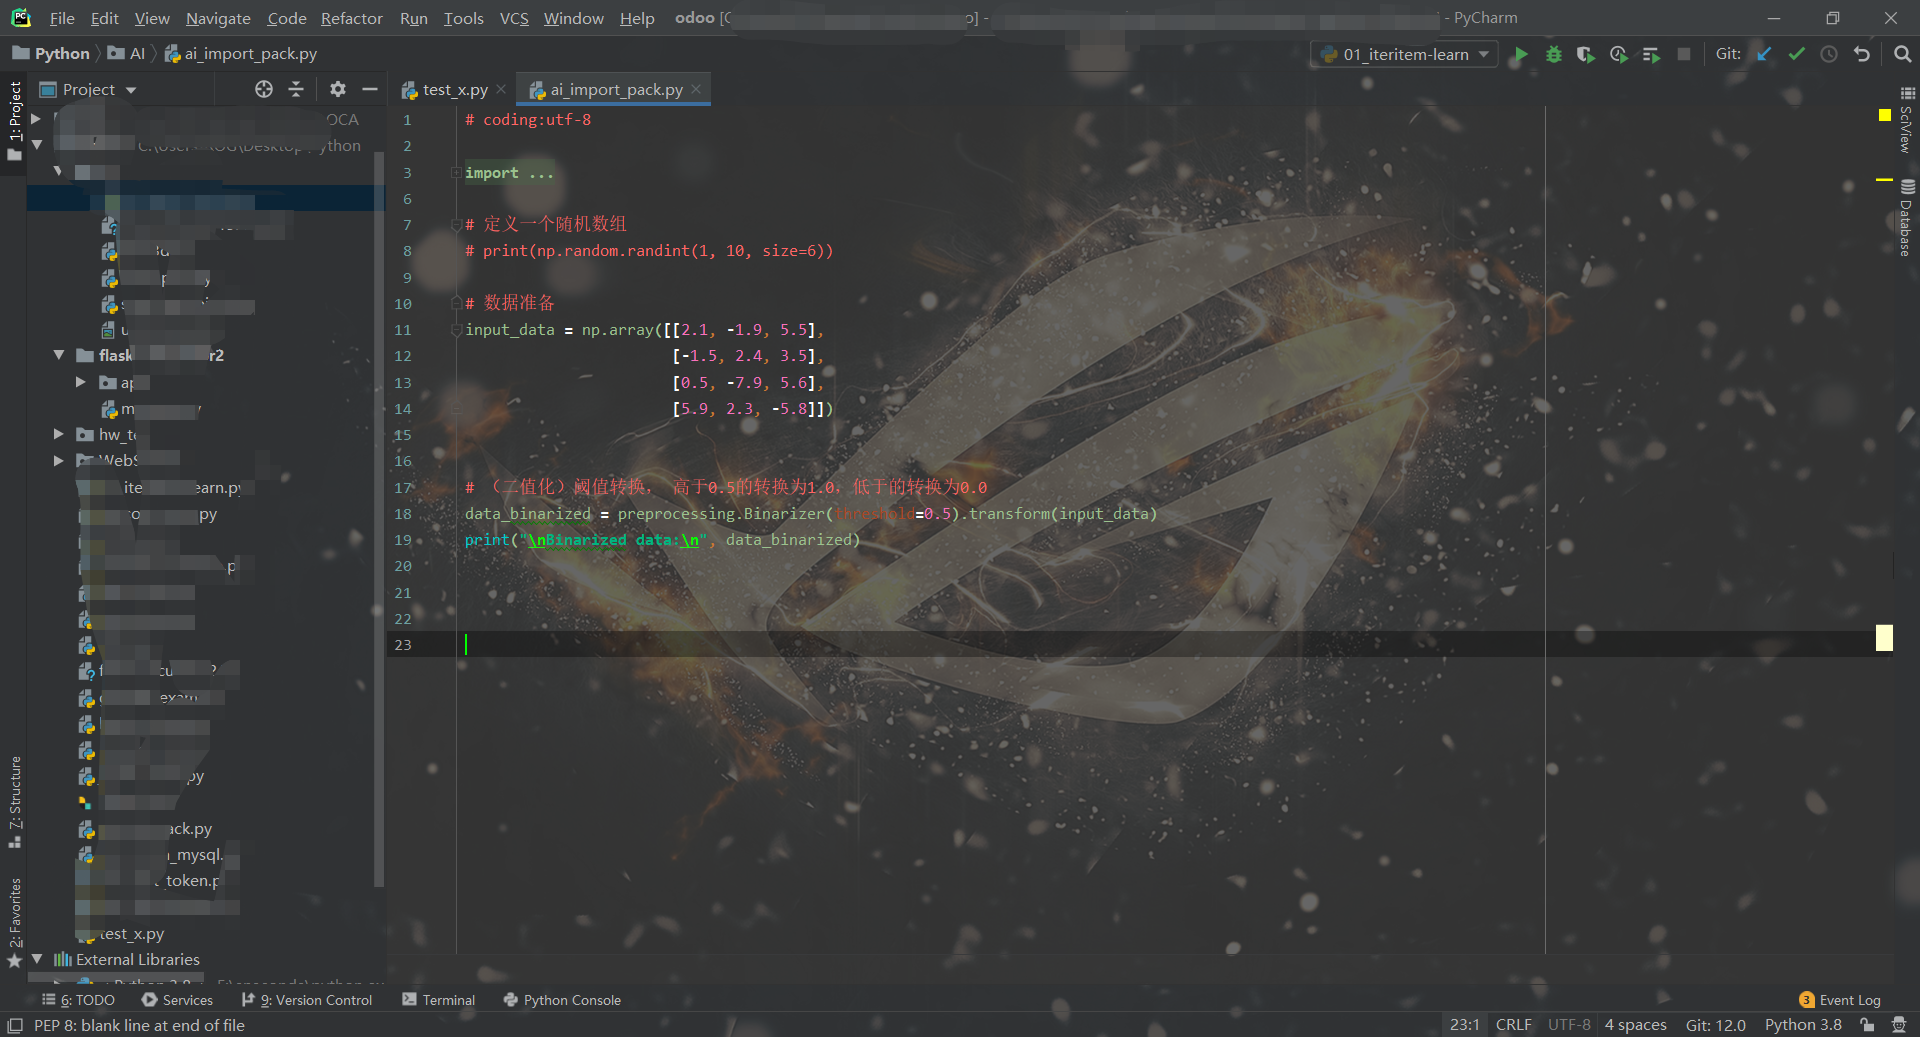Expand the hw_t folder in tree

click(59, 434)
